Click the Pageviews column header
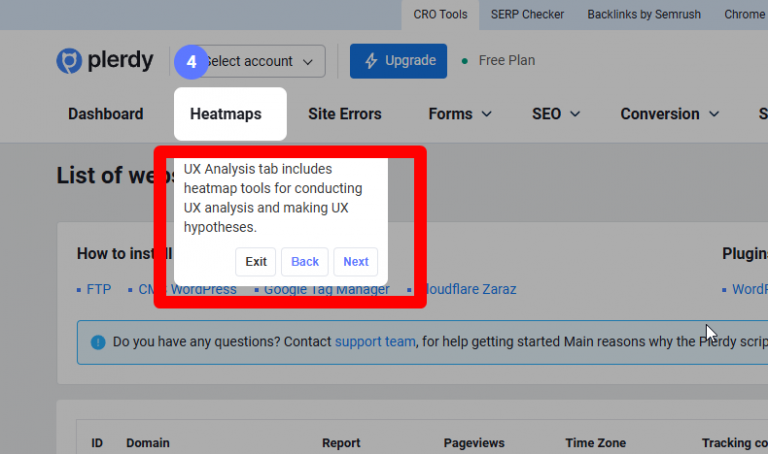The width and height of the screenshot is (768, 454). tap(474, 443)
